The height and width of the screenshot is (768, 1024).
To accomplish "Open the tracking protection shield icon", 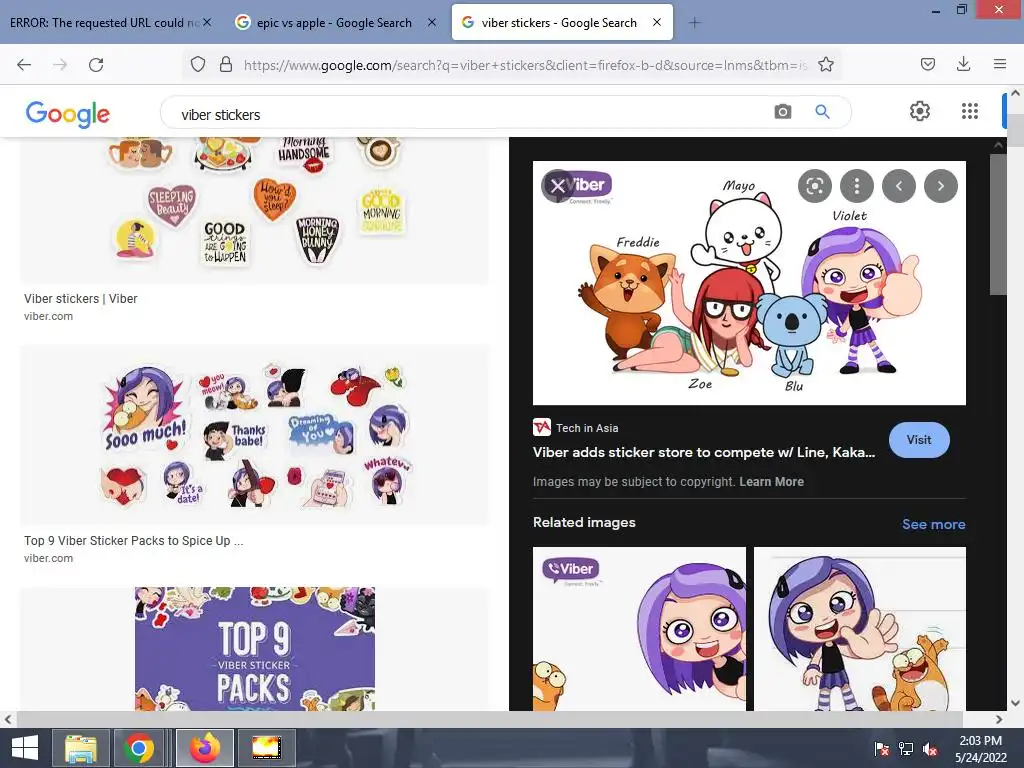I will tap(198, 64).
